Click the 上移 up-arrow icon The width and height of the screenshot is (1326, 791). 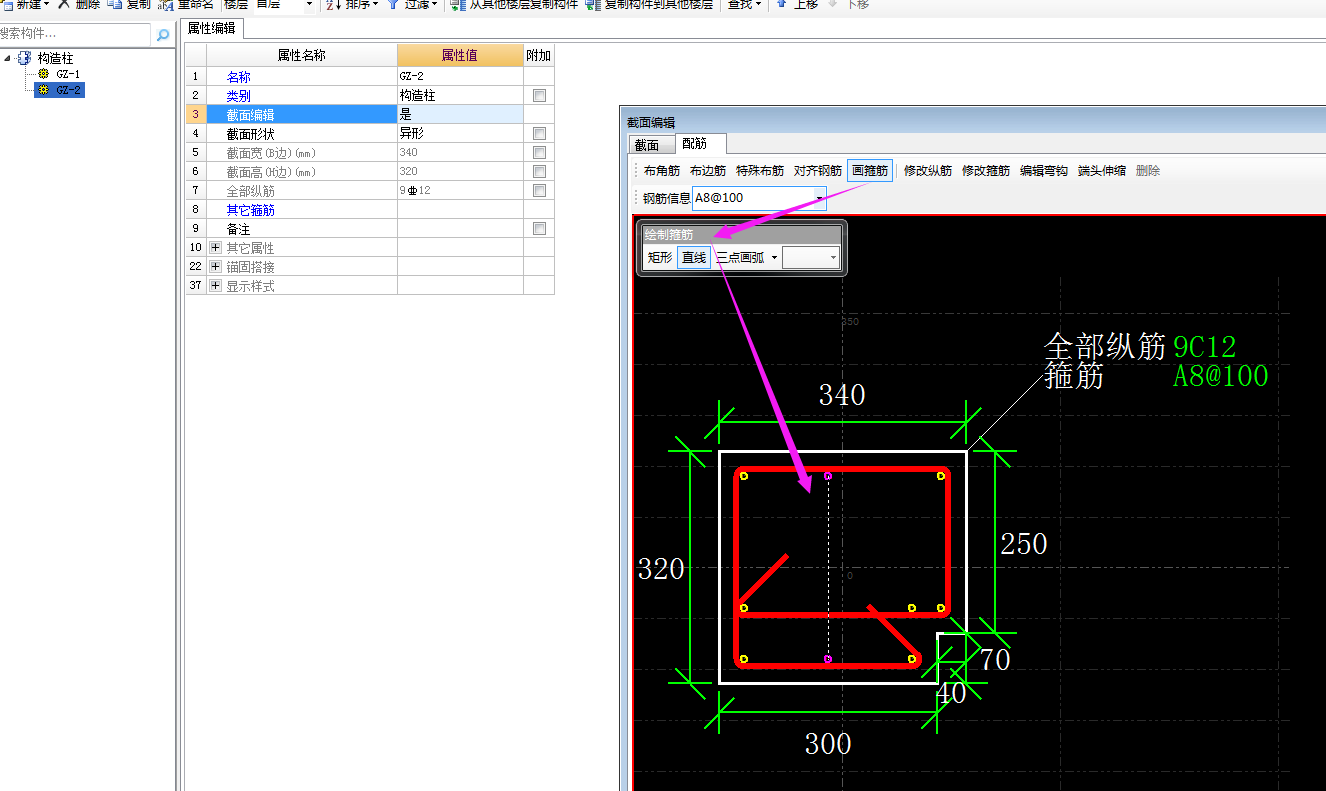(x=781, y=4)
